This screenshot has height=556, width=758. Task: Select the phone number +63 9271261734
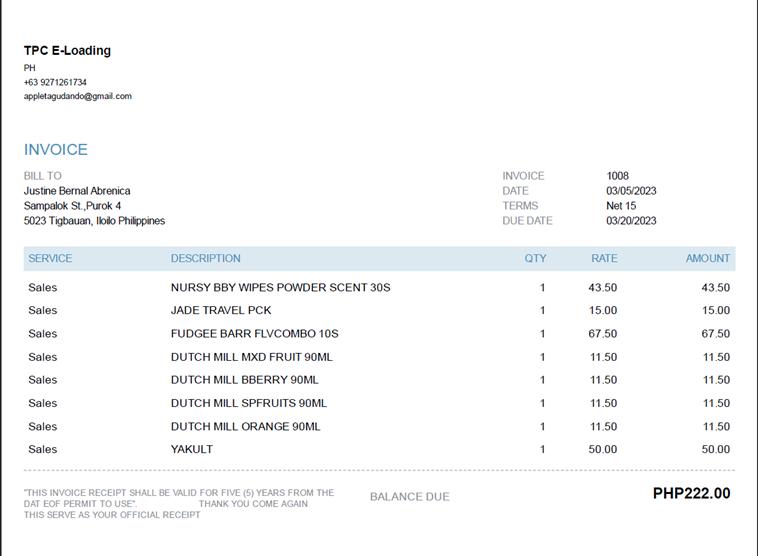pos(55,82)
